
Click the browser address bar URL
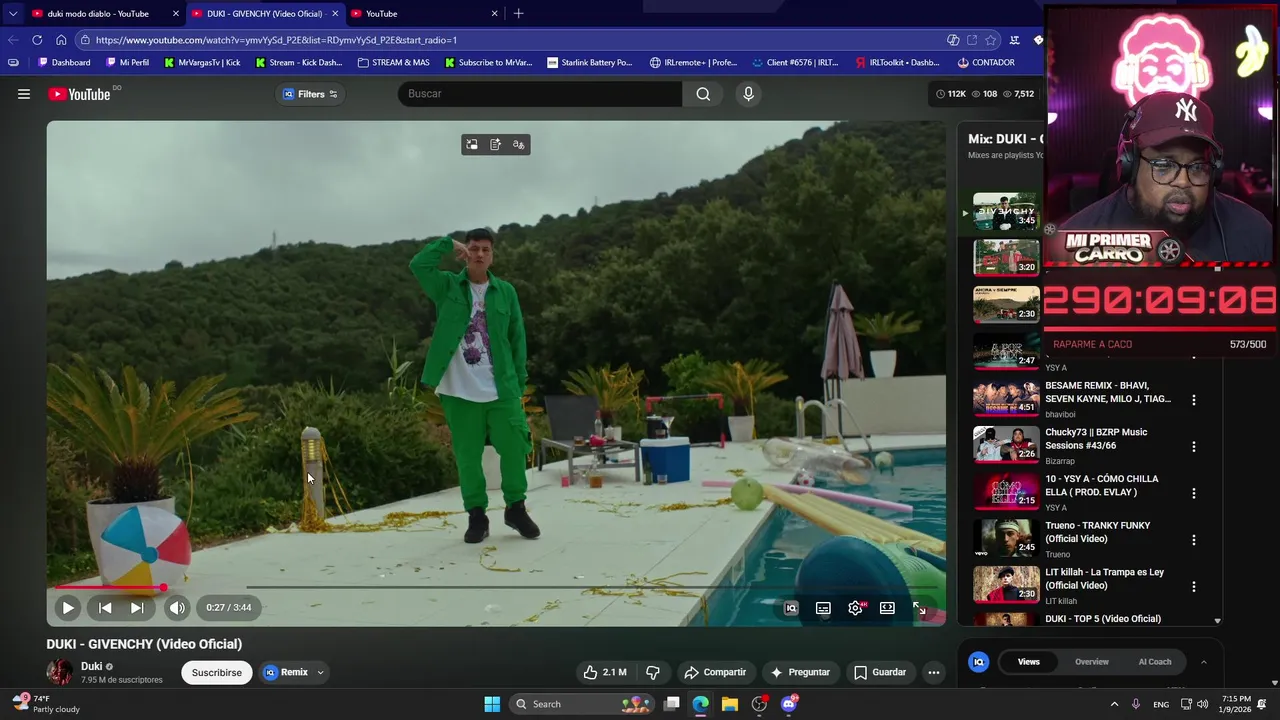tap(276, 40)
